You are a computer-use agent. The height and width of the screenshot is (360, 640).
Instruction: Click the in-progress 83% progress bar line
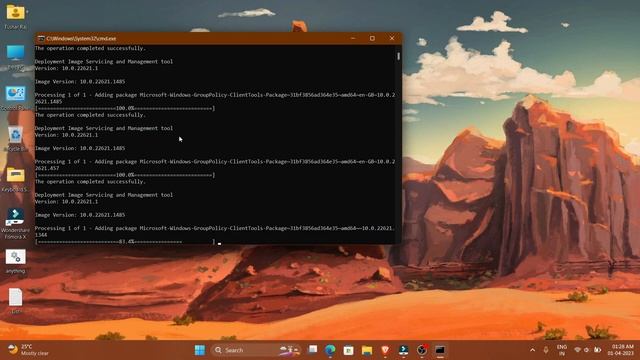coord(125,242)
